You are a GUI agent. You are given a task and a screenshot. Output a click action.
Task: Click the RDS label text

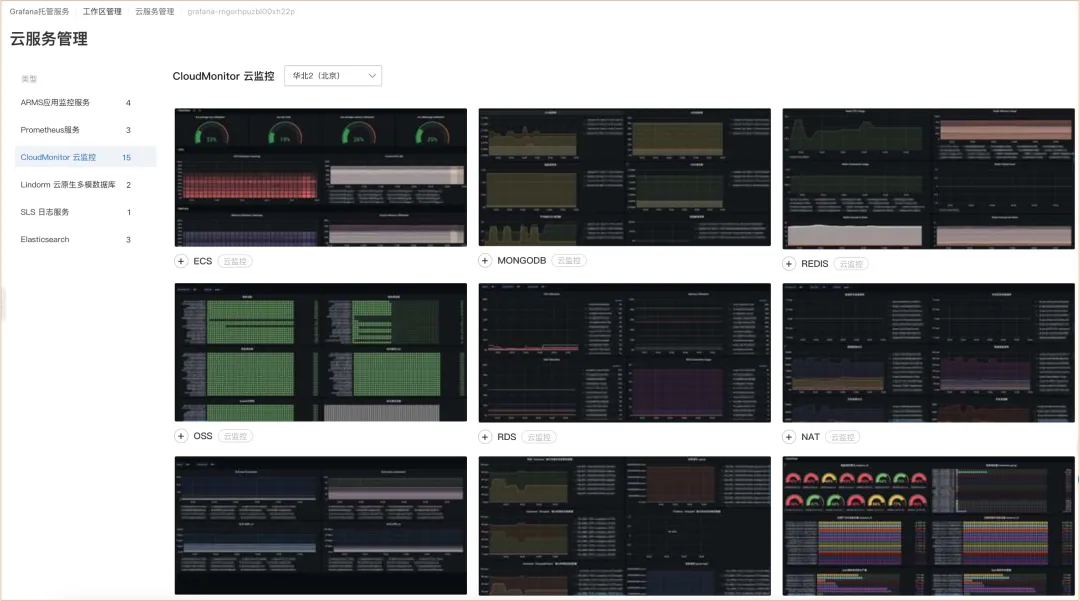pos(506,437)
